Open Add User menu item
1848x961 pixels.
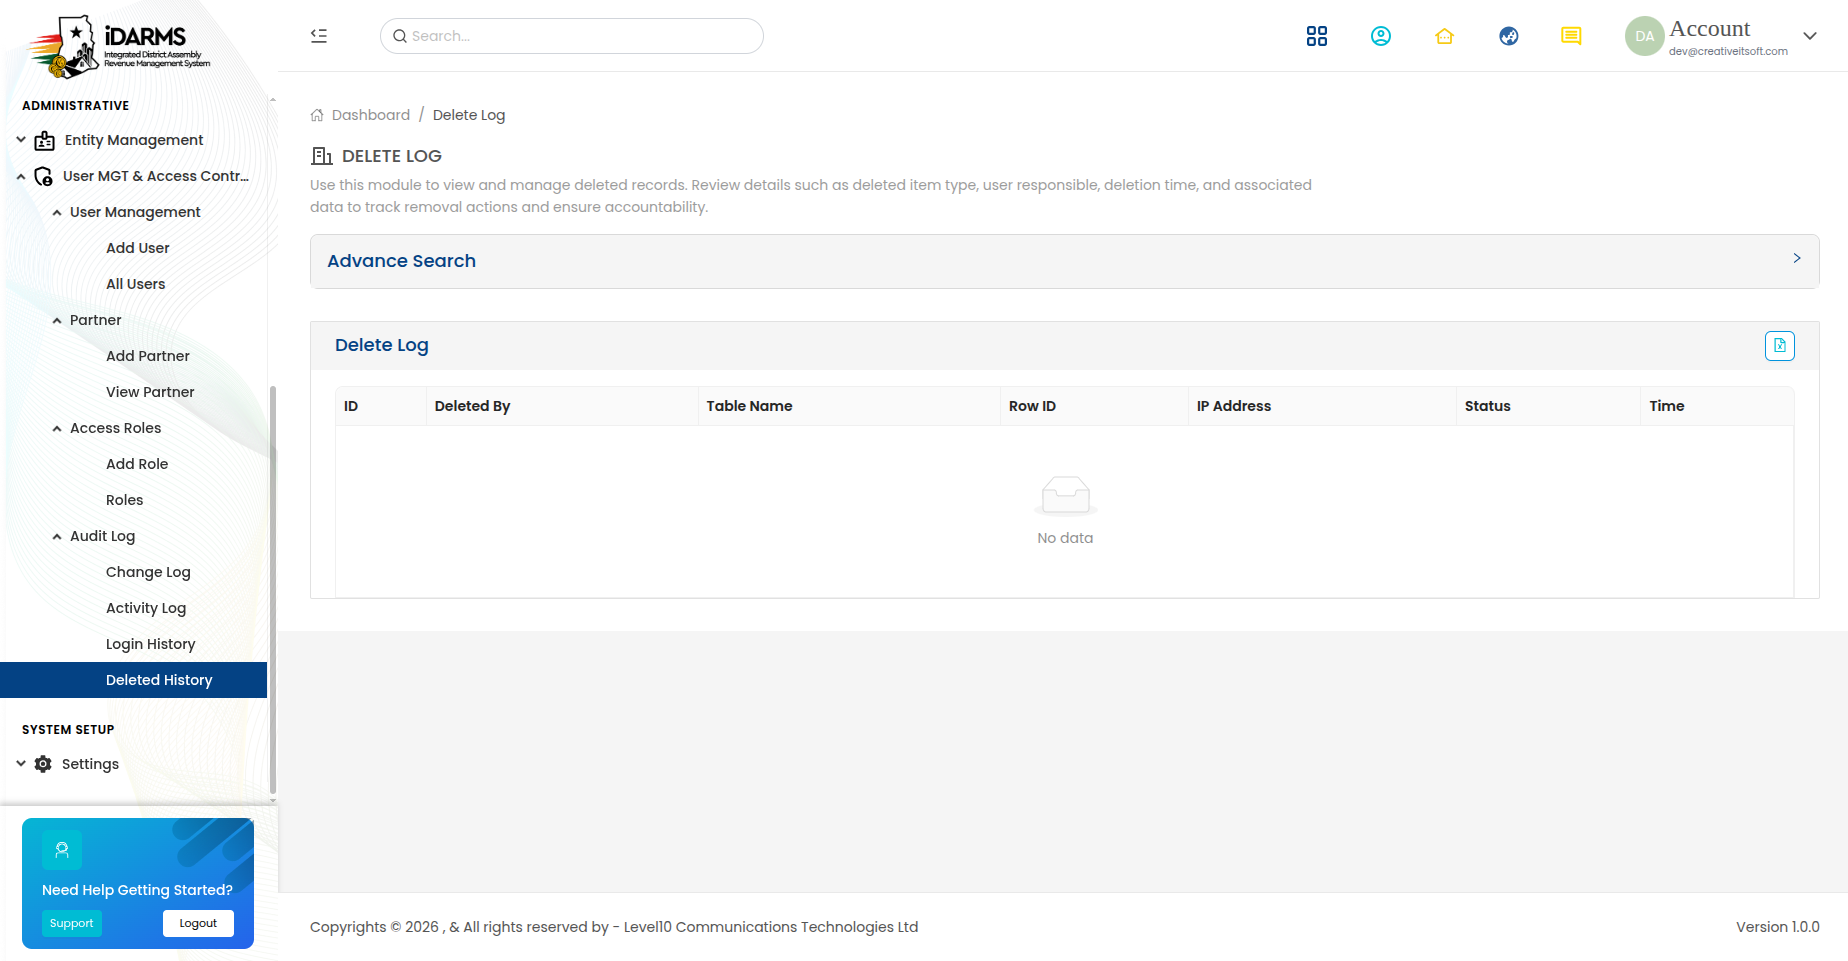[x=138, y=248]
